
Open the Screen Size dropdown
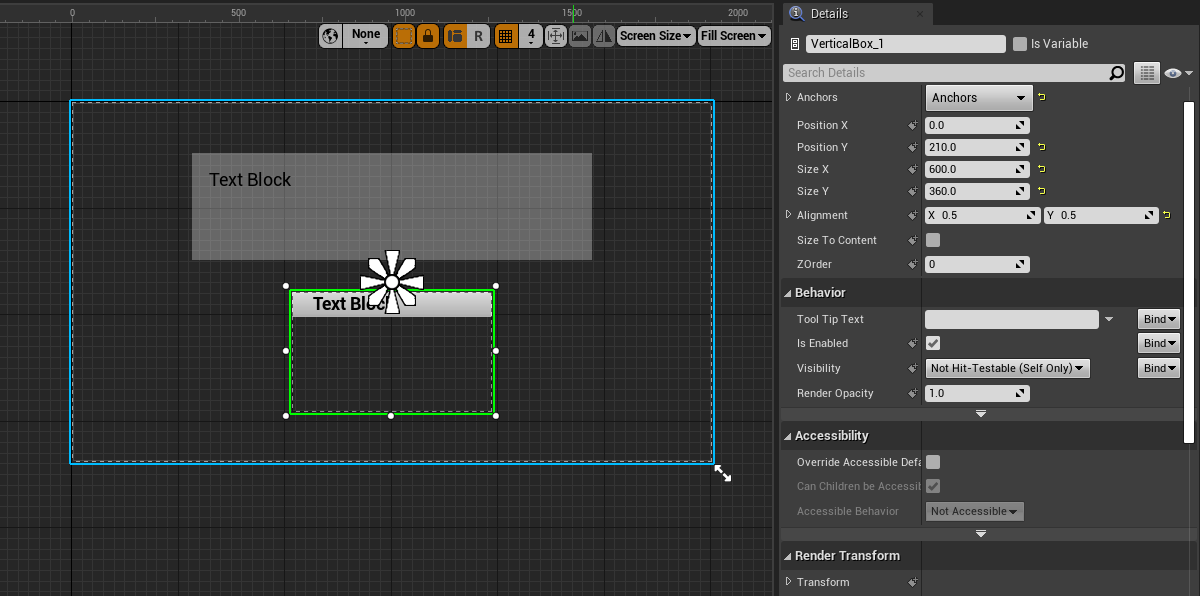point(656,36)
